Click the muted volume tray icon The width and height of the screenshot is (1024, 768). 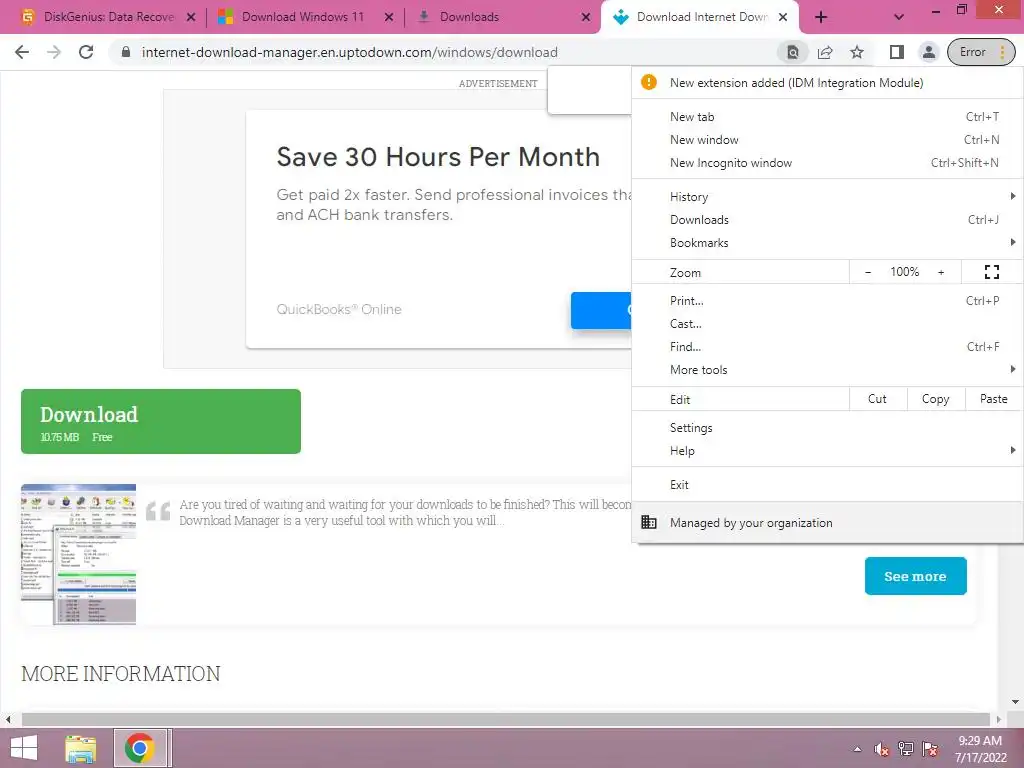point(882,749)
